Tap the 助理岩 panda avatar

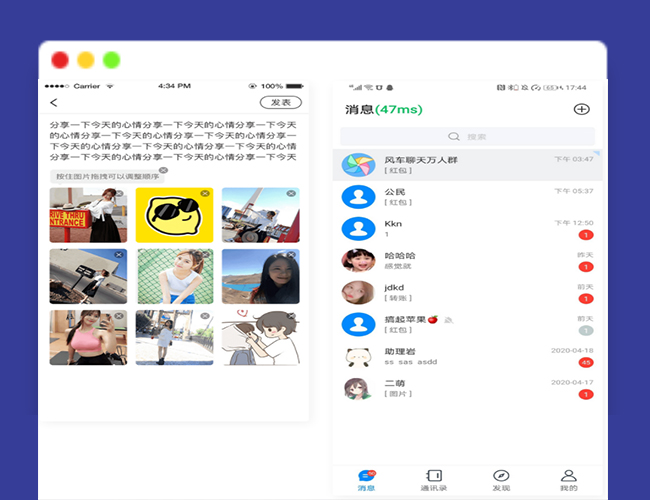tap(358, 357)
